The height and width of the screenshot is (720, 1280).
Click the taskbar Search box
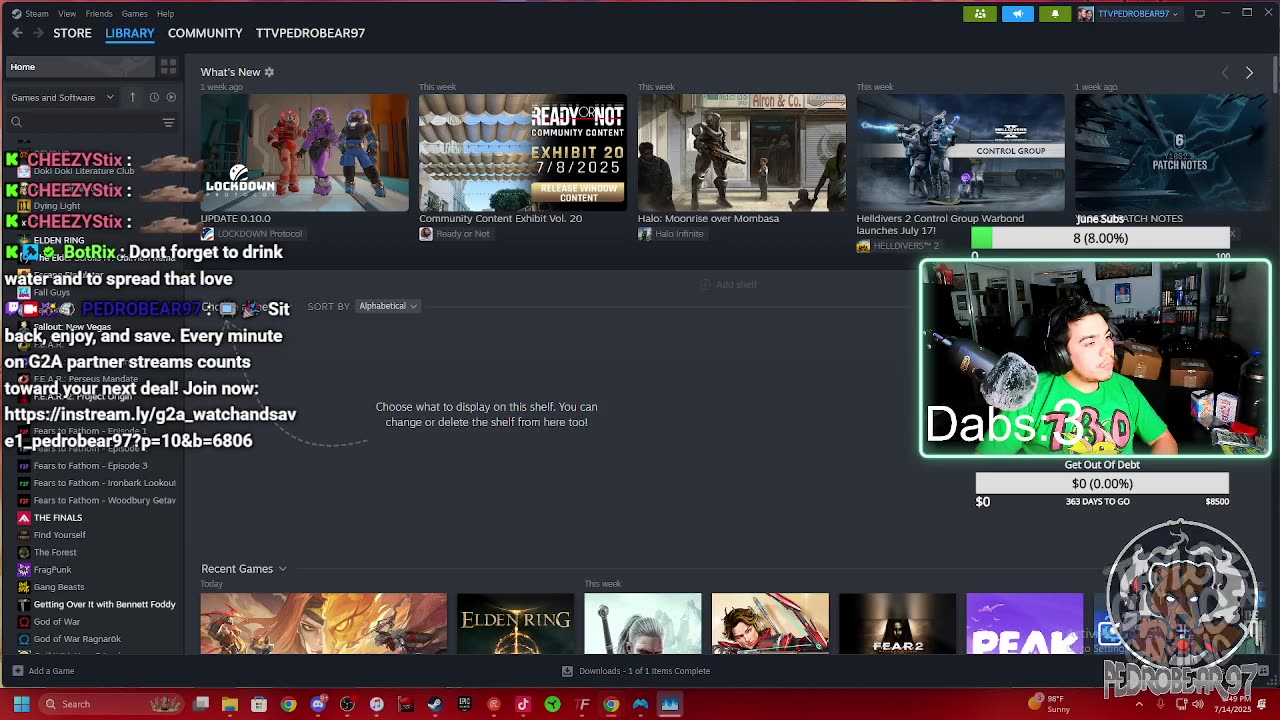pyautogui.click(x=113, y=704)
